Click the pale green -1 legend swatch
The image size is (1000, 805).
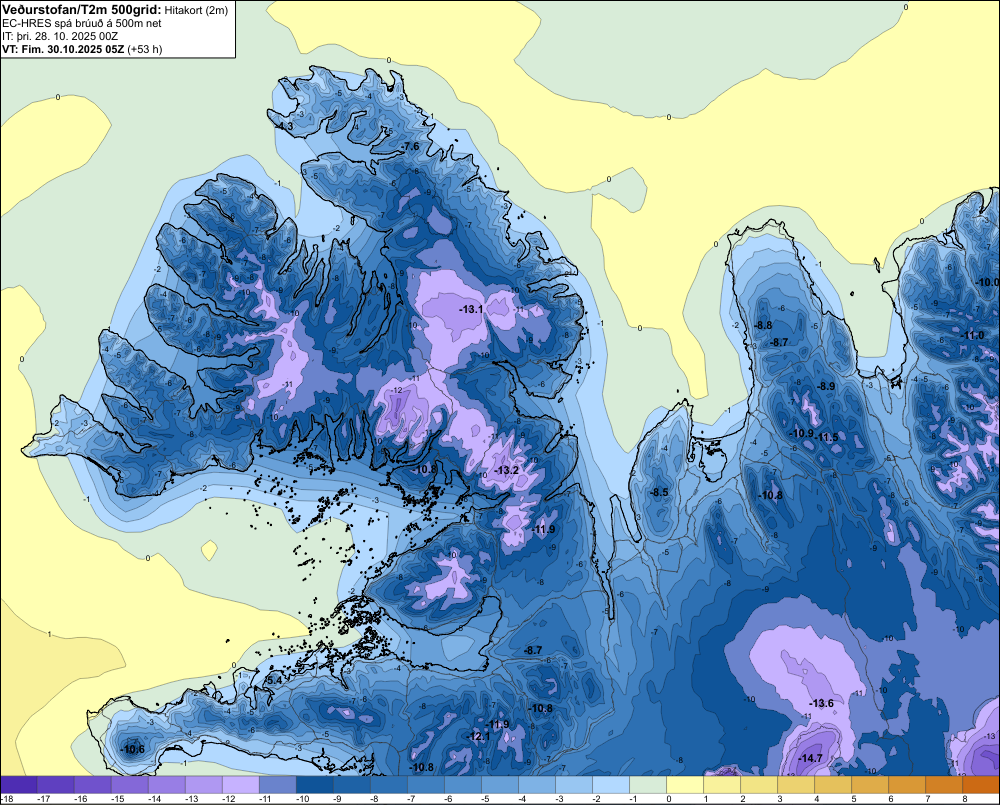(x=647, y=784)
